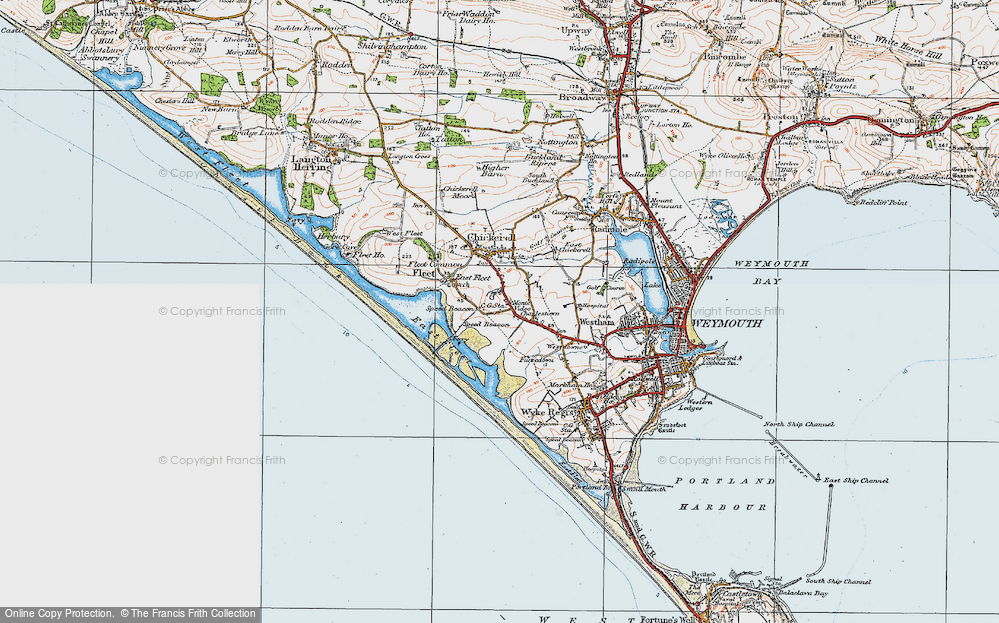
Task: Click the Upwey label
Action: pos(577,30)
